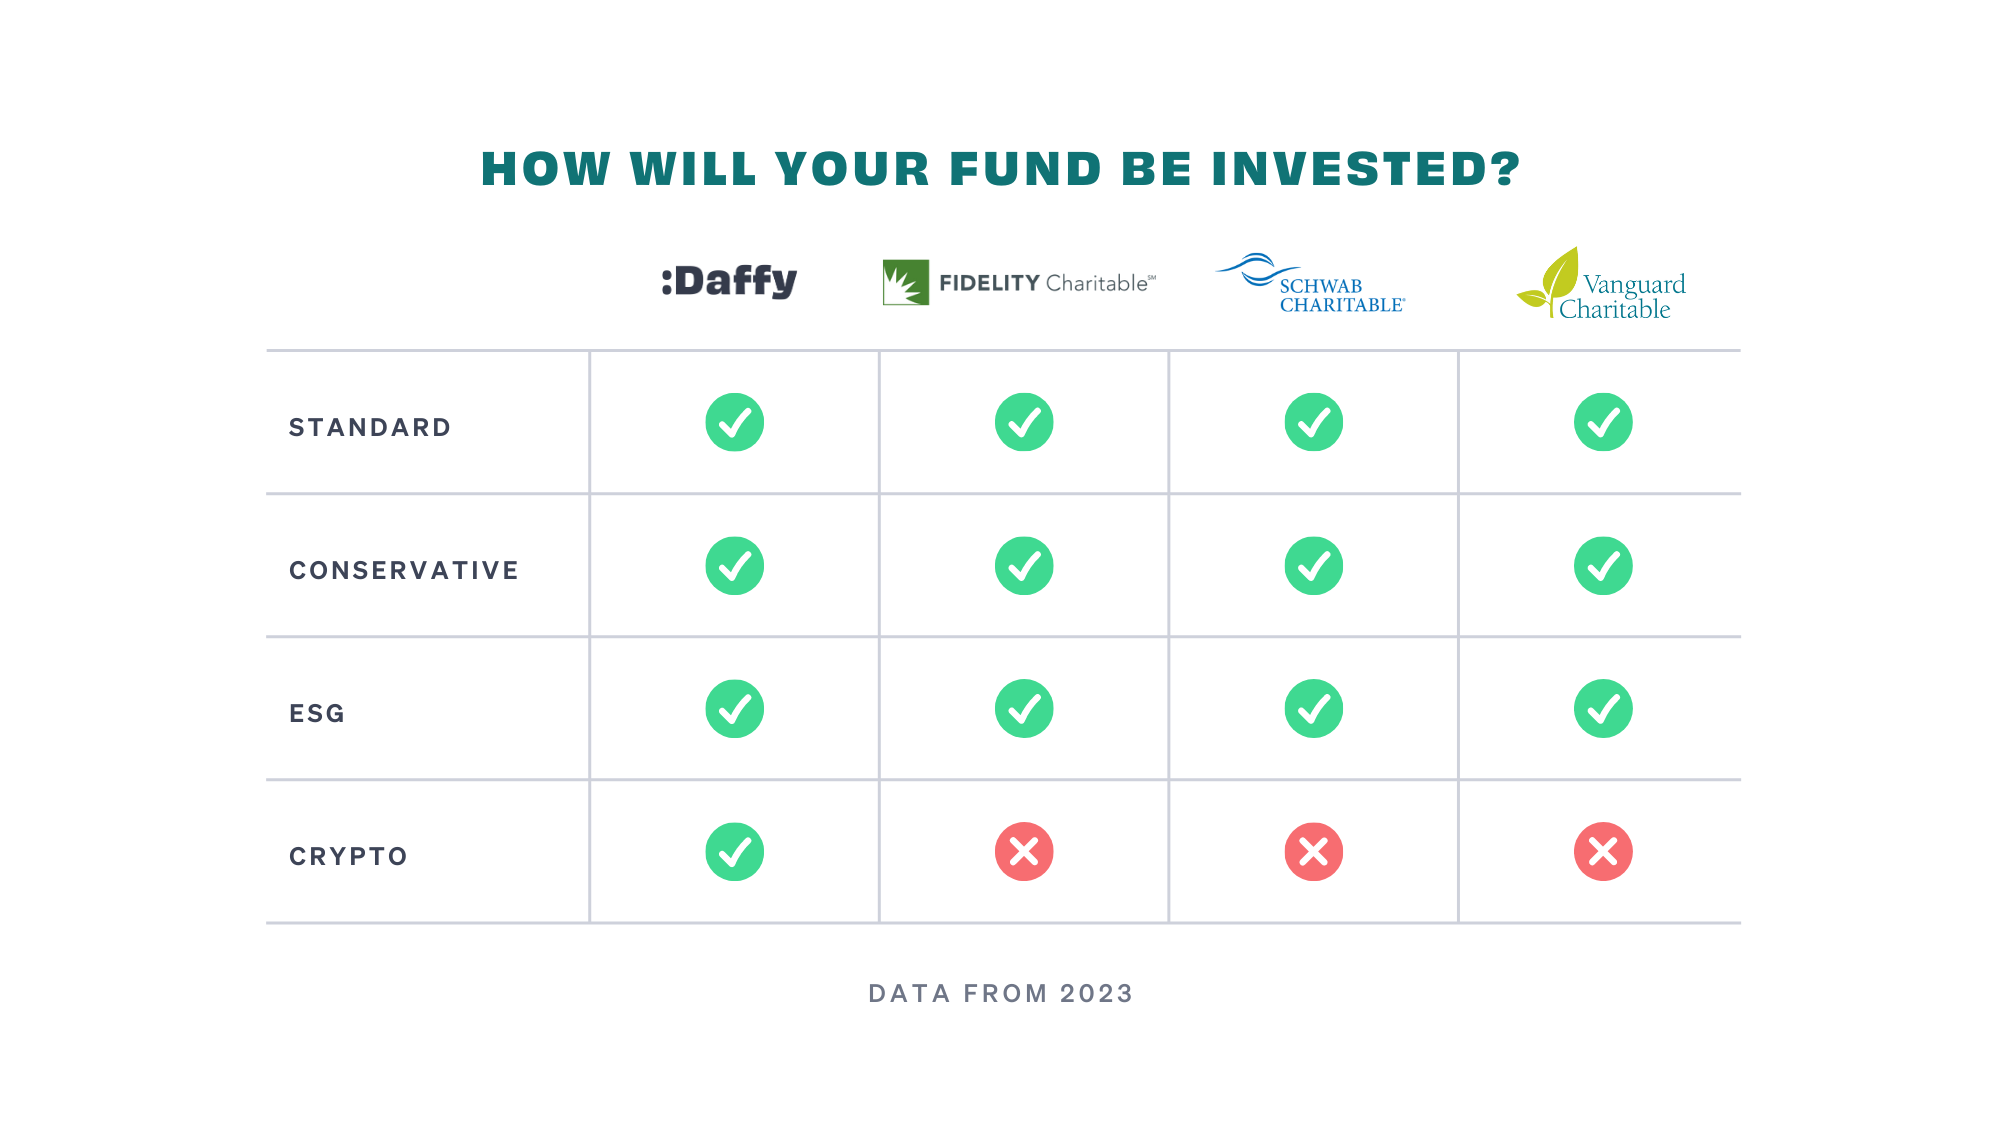Click Fidelity's checkmark in Conservative row
Image resolution: width=2000 pixels, height=1125 pixels.
(1024, 566)
